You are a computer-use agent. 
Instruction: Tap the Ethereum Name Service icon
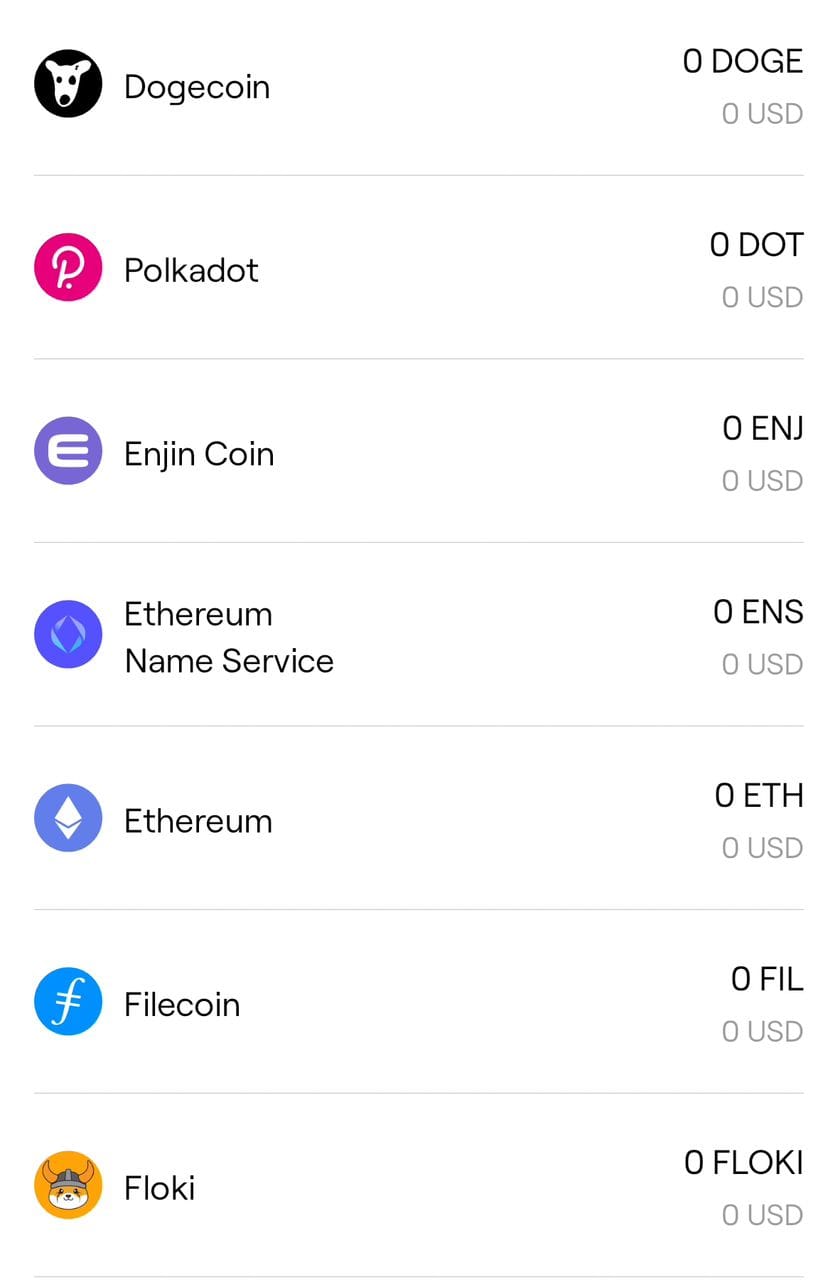click(x=68, y=634)
